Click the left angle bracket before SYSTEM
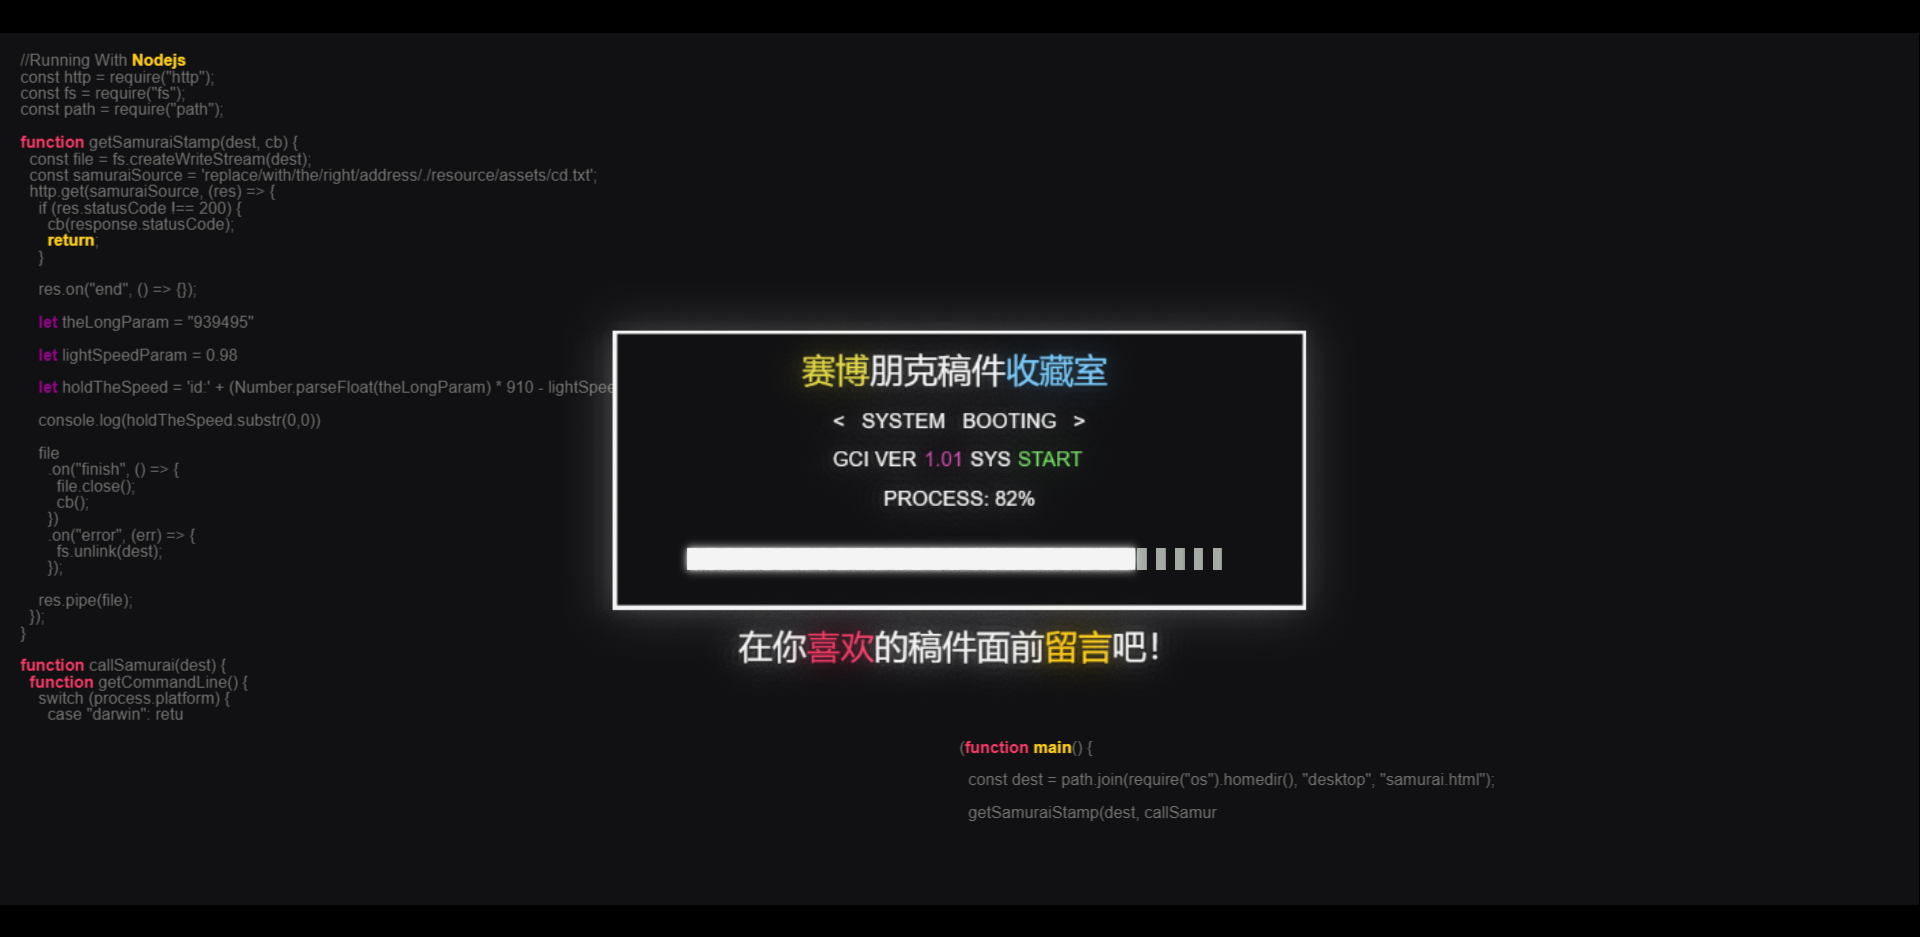This screenshot has height=937, width=1920. point(838,421)
